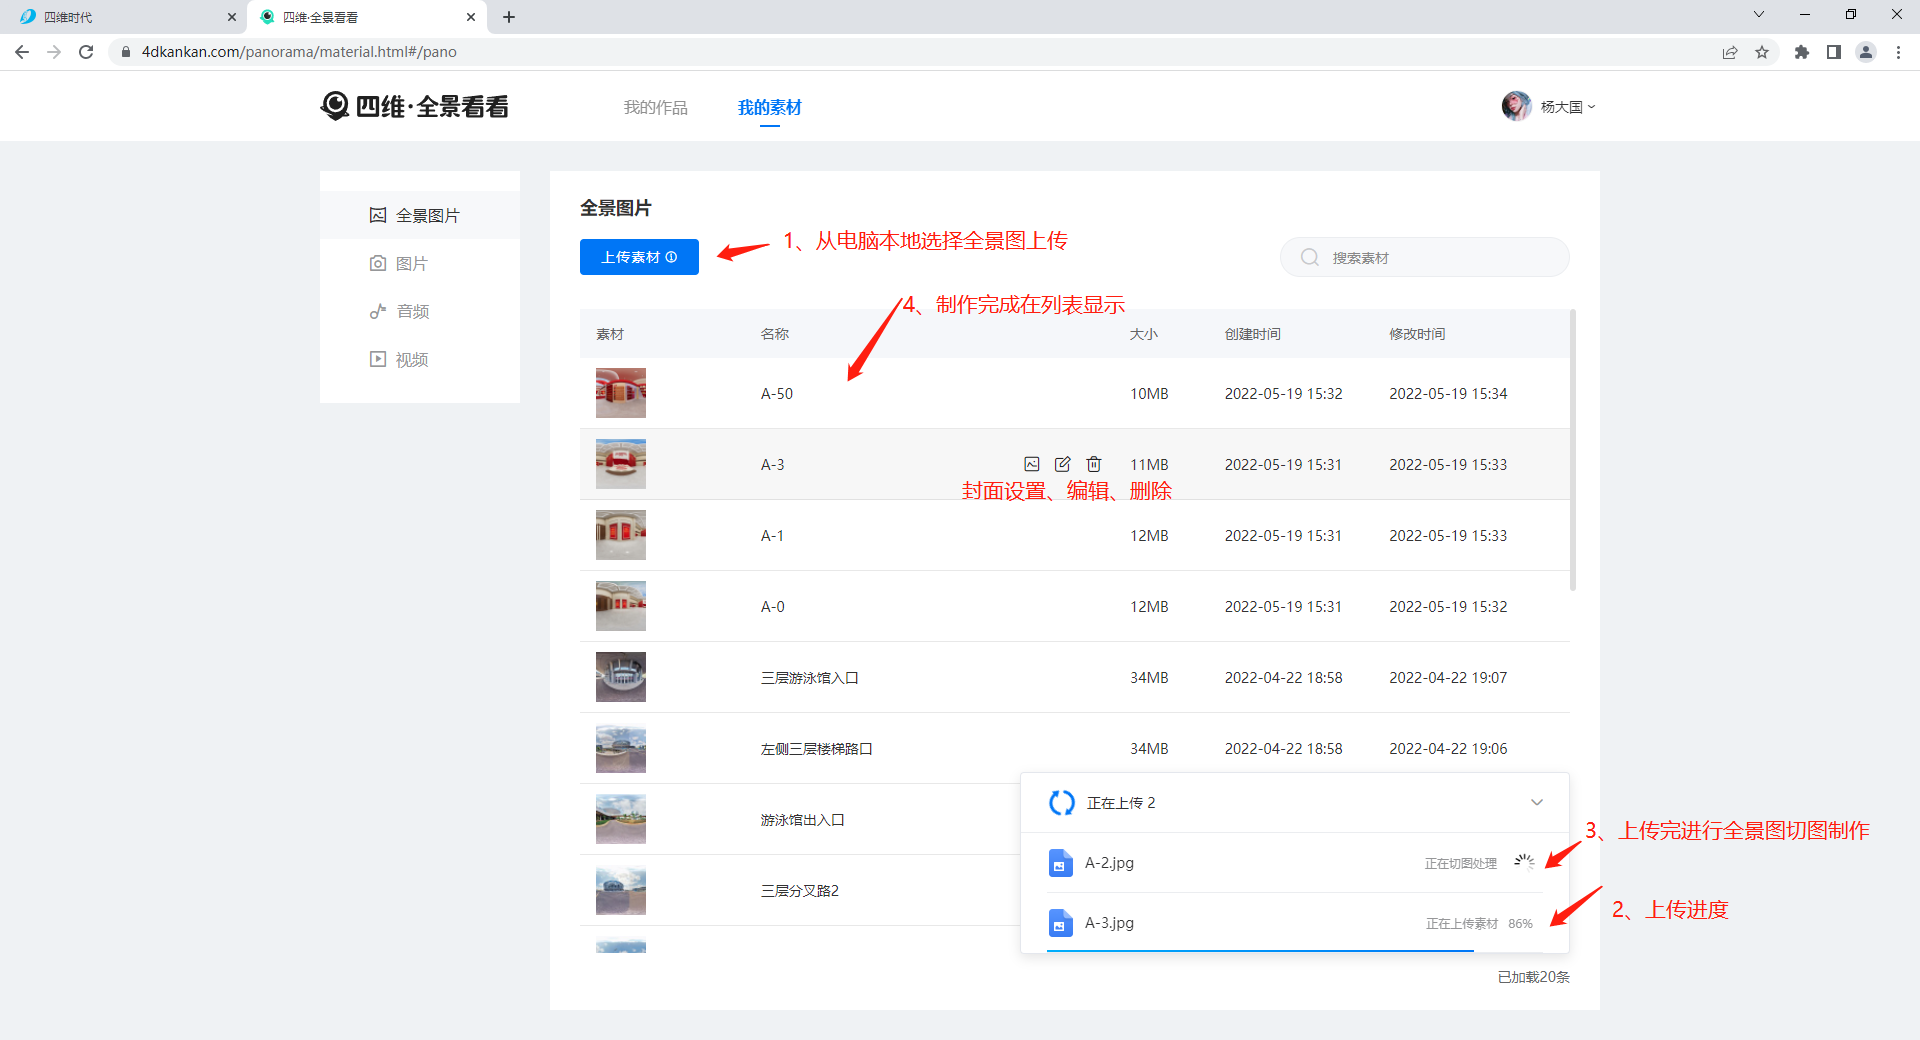Viewport: 1920px width, 1040px height.
Task: Open the browser tab search dropdown
Action: [x=1759, y=15]
